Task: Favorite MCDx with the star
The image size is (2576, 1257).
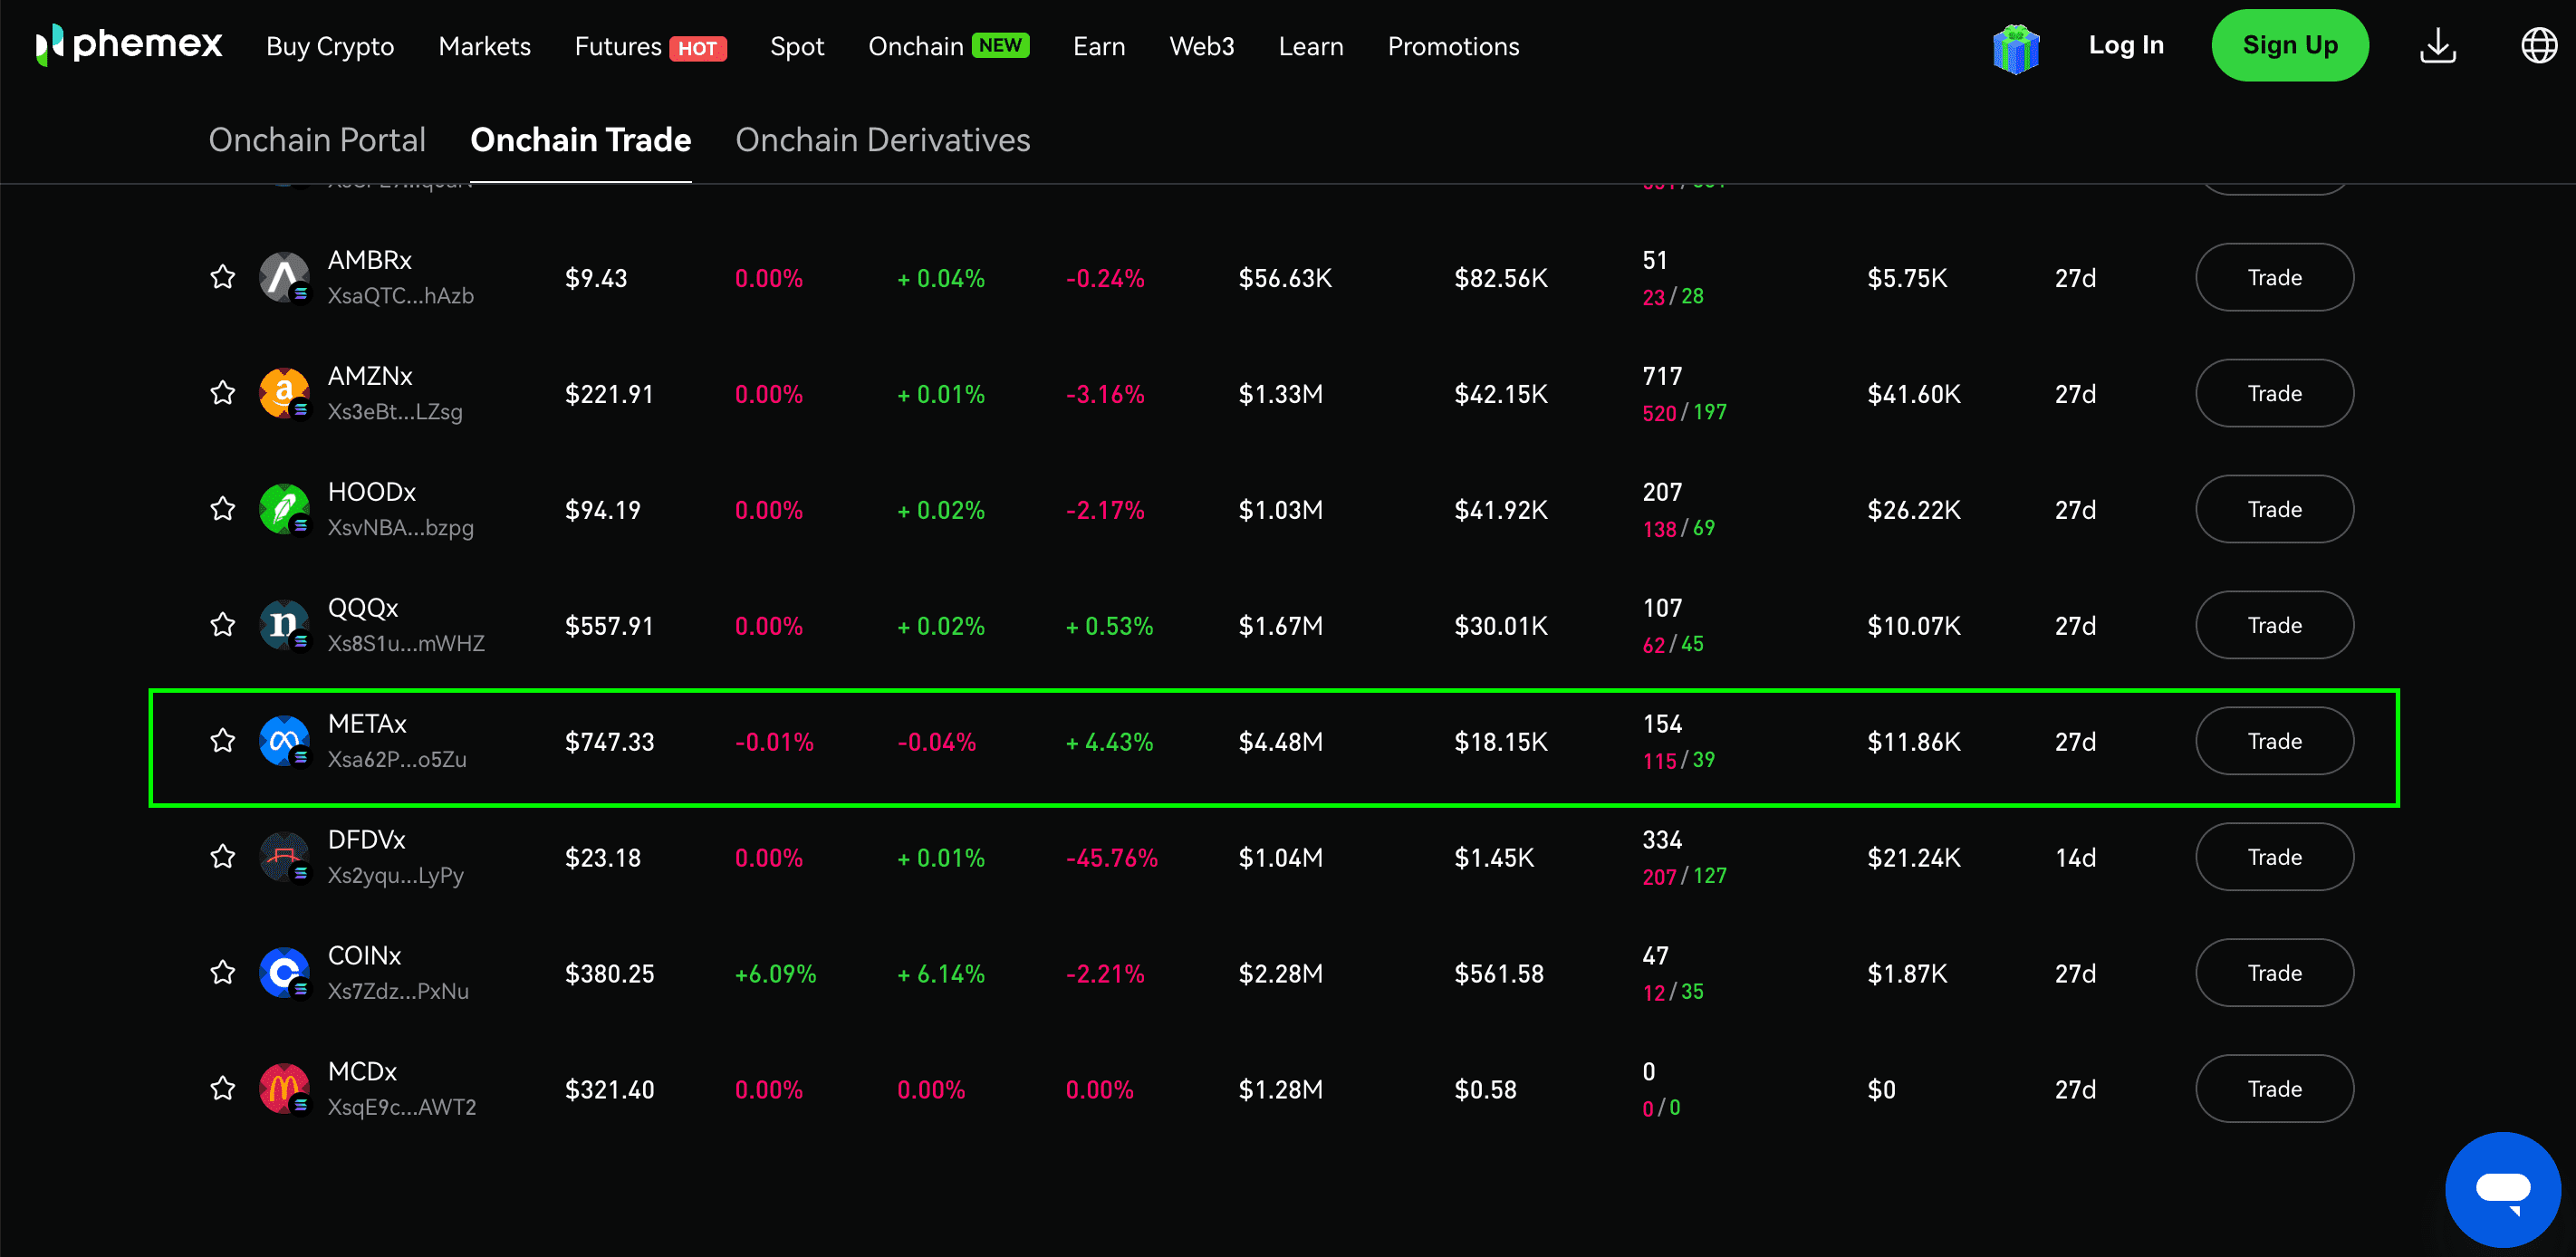Action: pyautogui.click(x=222, y=1089)
